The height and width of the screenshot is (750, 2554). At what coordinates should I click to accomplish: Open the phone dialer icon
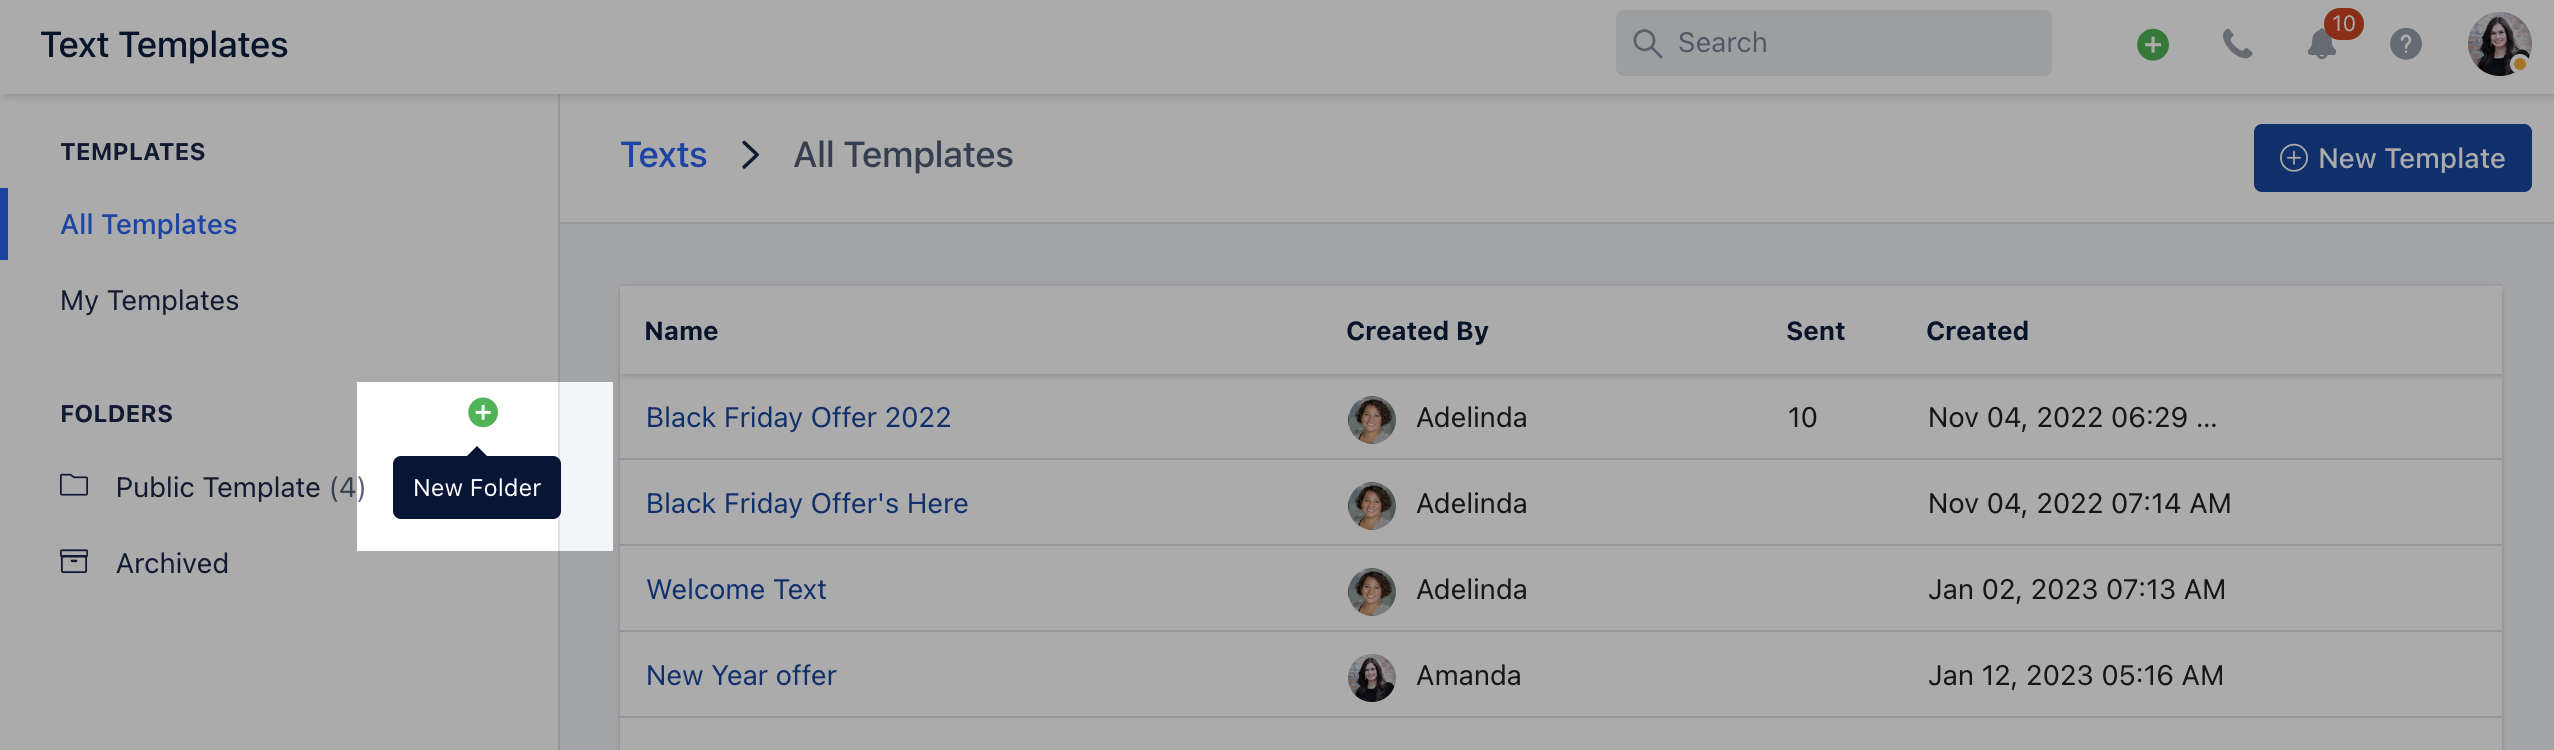2237,44
